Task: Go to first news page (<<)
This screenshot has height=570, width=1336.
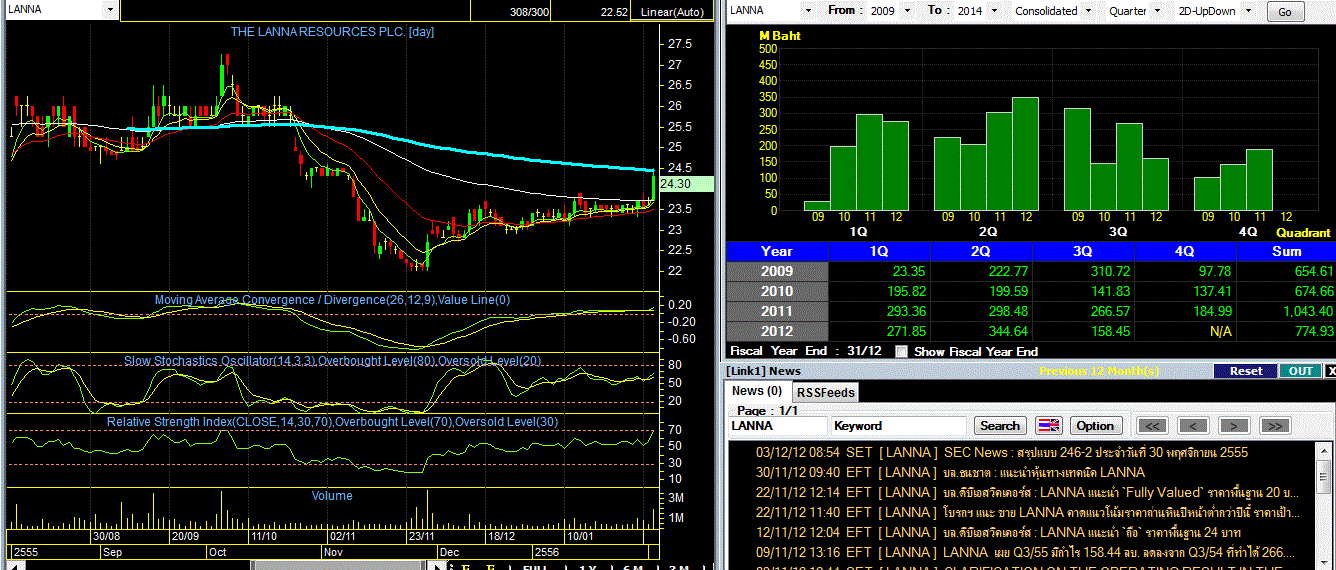Action: coord(1153,425)
